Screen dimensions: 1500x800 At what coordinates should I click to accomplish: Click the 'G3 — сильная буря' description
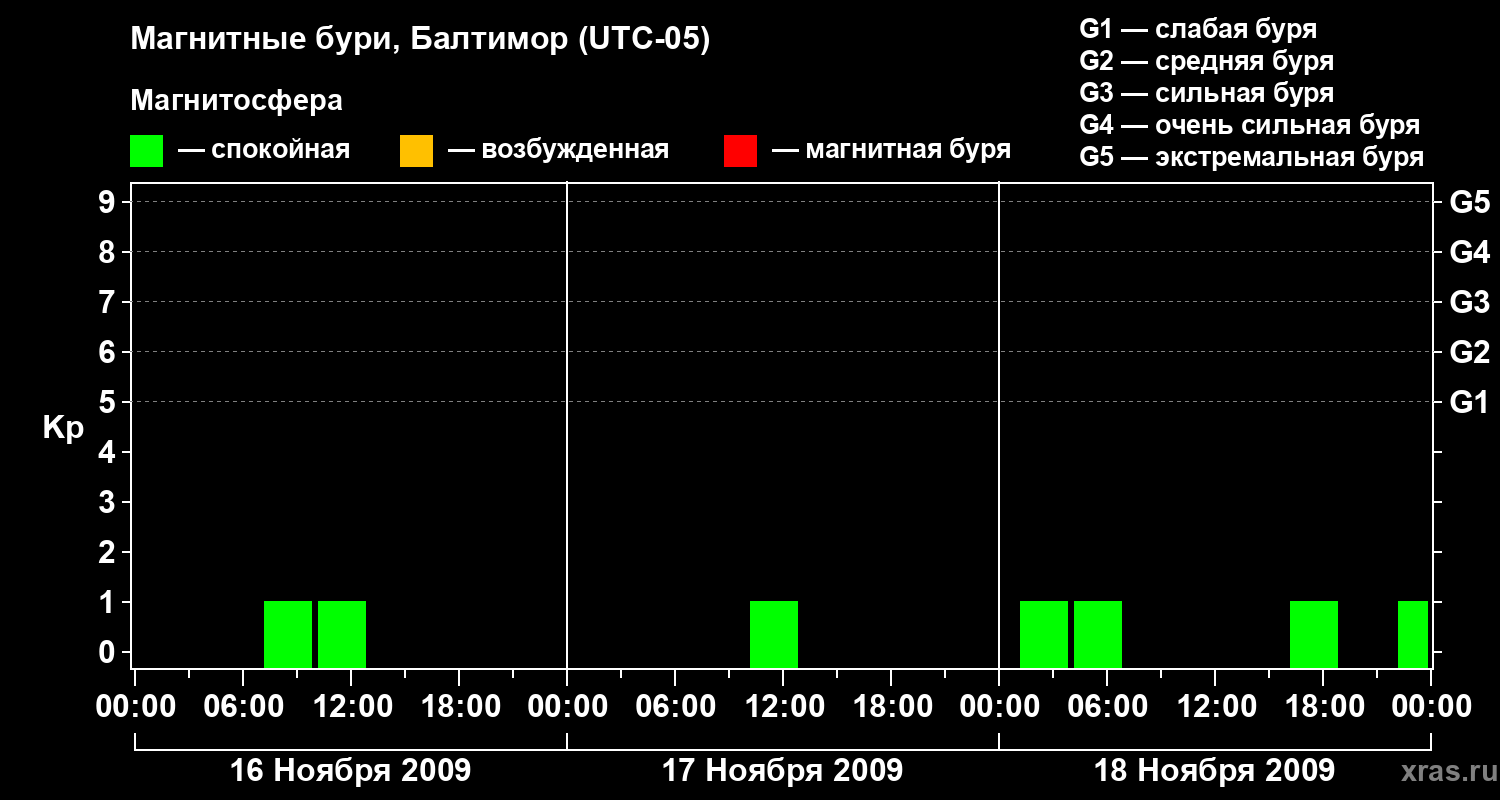1207,93
